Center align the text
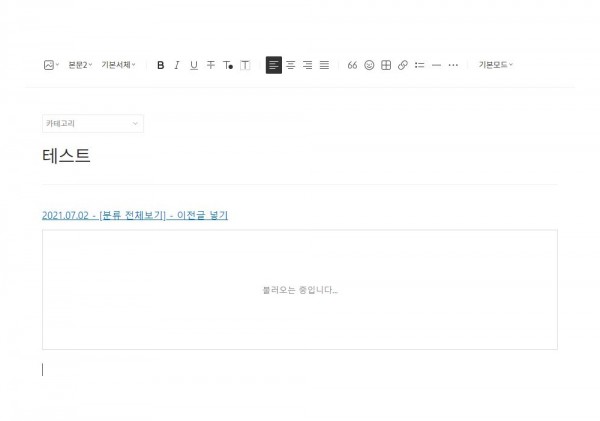The height and width of the screenshot is (421, 600). (290, 65)
